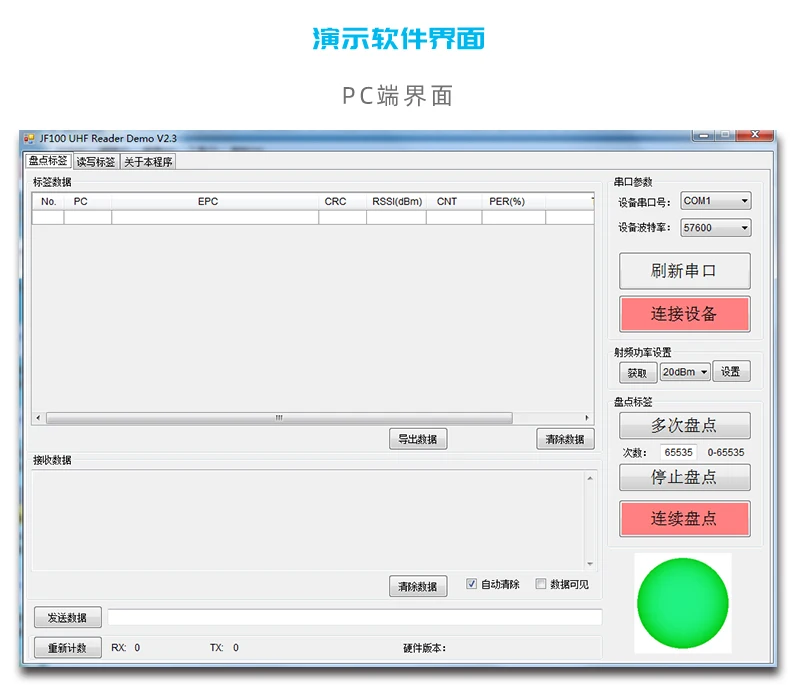Click the 发送数据 button
The width and height of the screenshot is (800, 685).
pyautogui.click(x=67, y=618)
